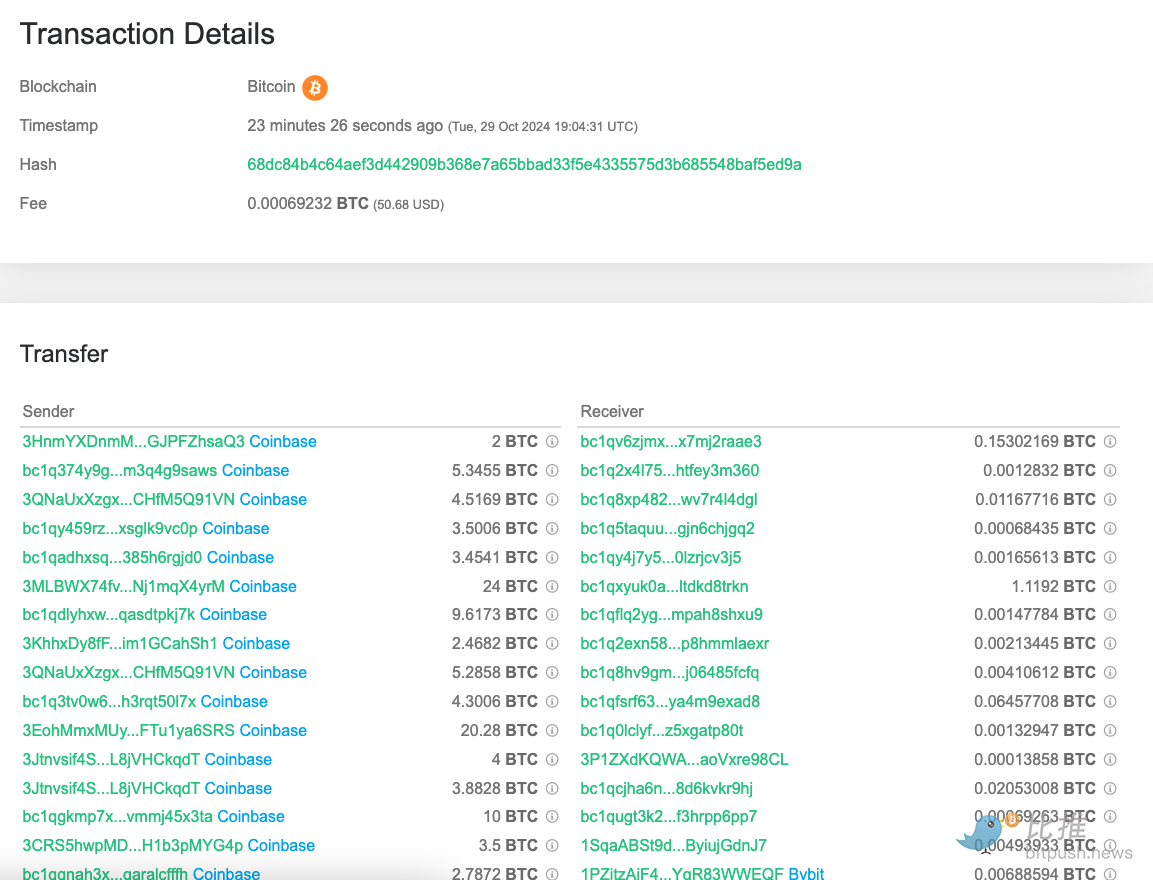Click info icon beside 20.28 BTC amount
This screenshot has height=880, width=1153.
[x=552, y=731]
